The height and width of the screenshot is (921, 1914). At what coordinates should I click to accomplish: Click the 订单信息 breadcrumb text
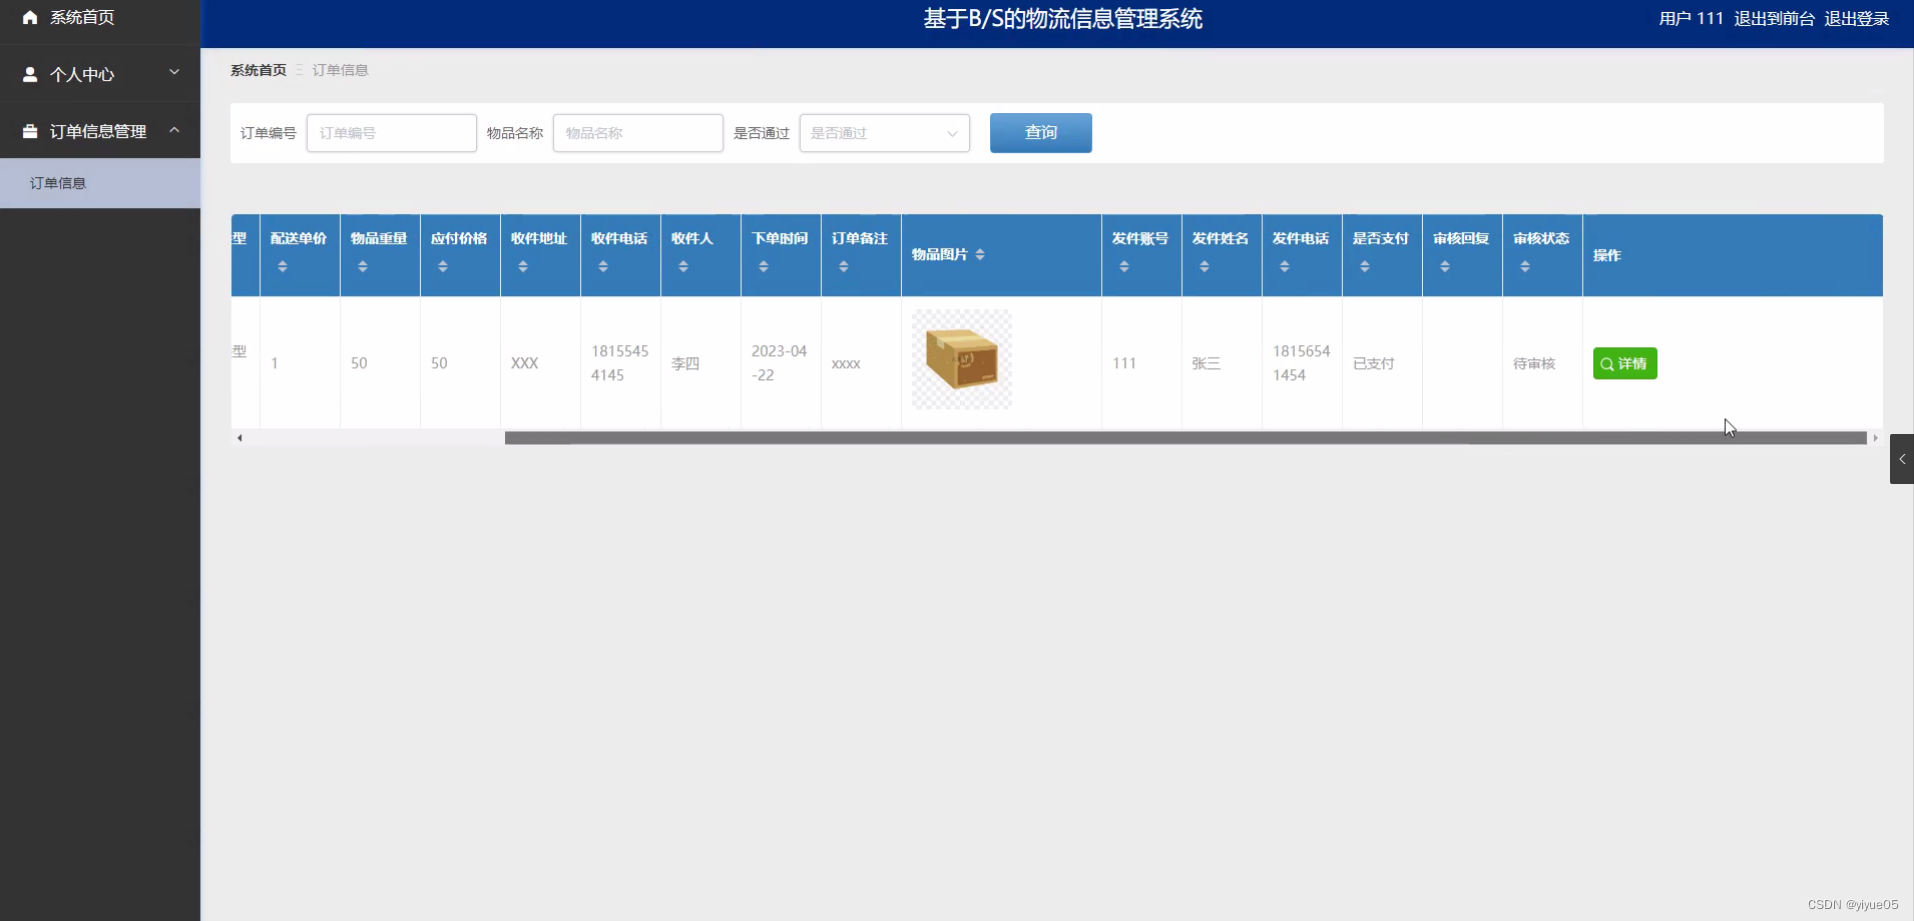click(x=340, y=70)
